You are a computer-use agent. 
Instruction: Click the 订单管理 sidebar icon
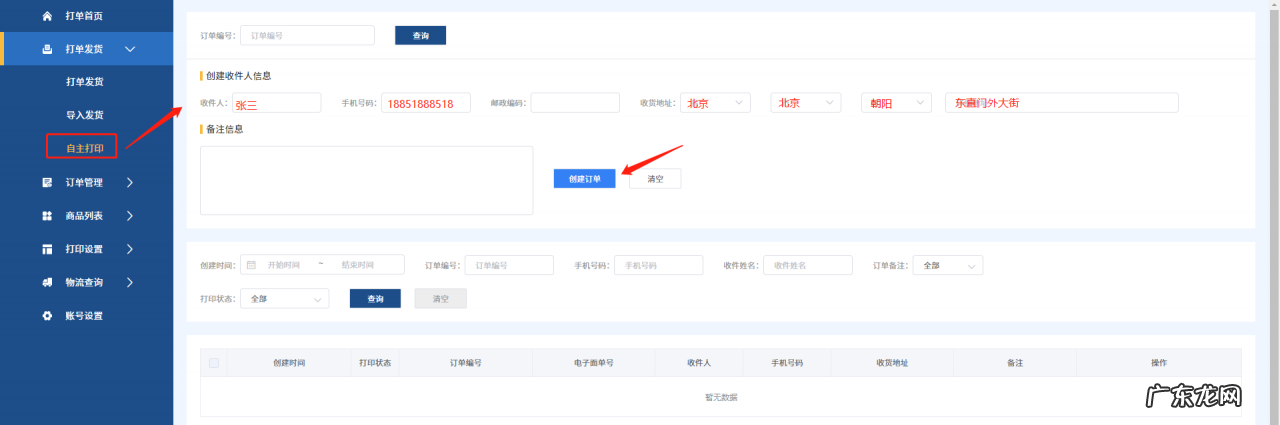(x=47, y=182)
